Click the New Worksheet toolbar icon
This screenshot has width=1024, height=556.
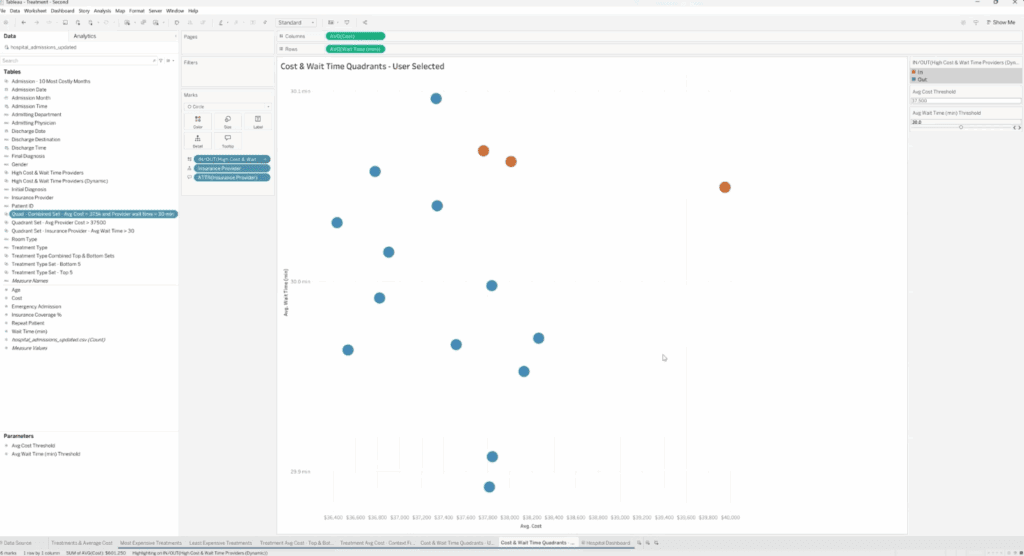coord(127,22)
